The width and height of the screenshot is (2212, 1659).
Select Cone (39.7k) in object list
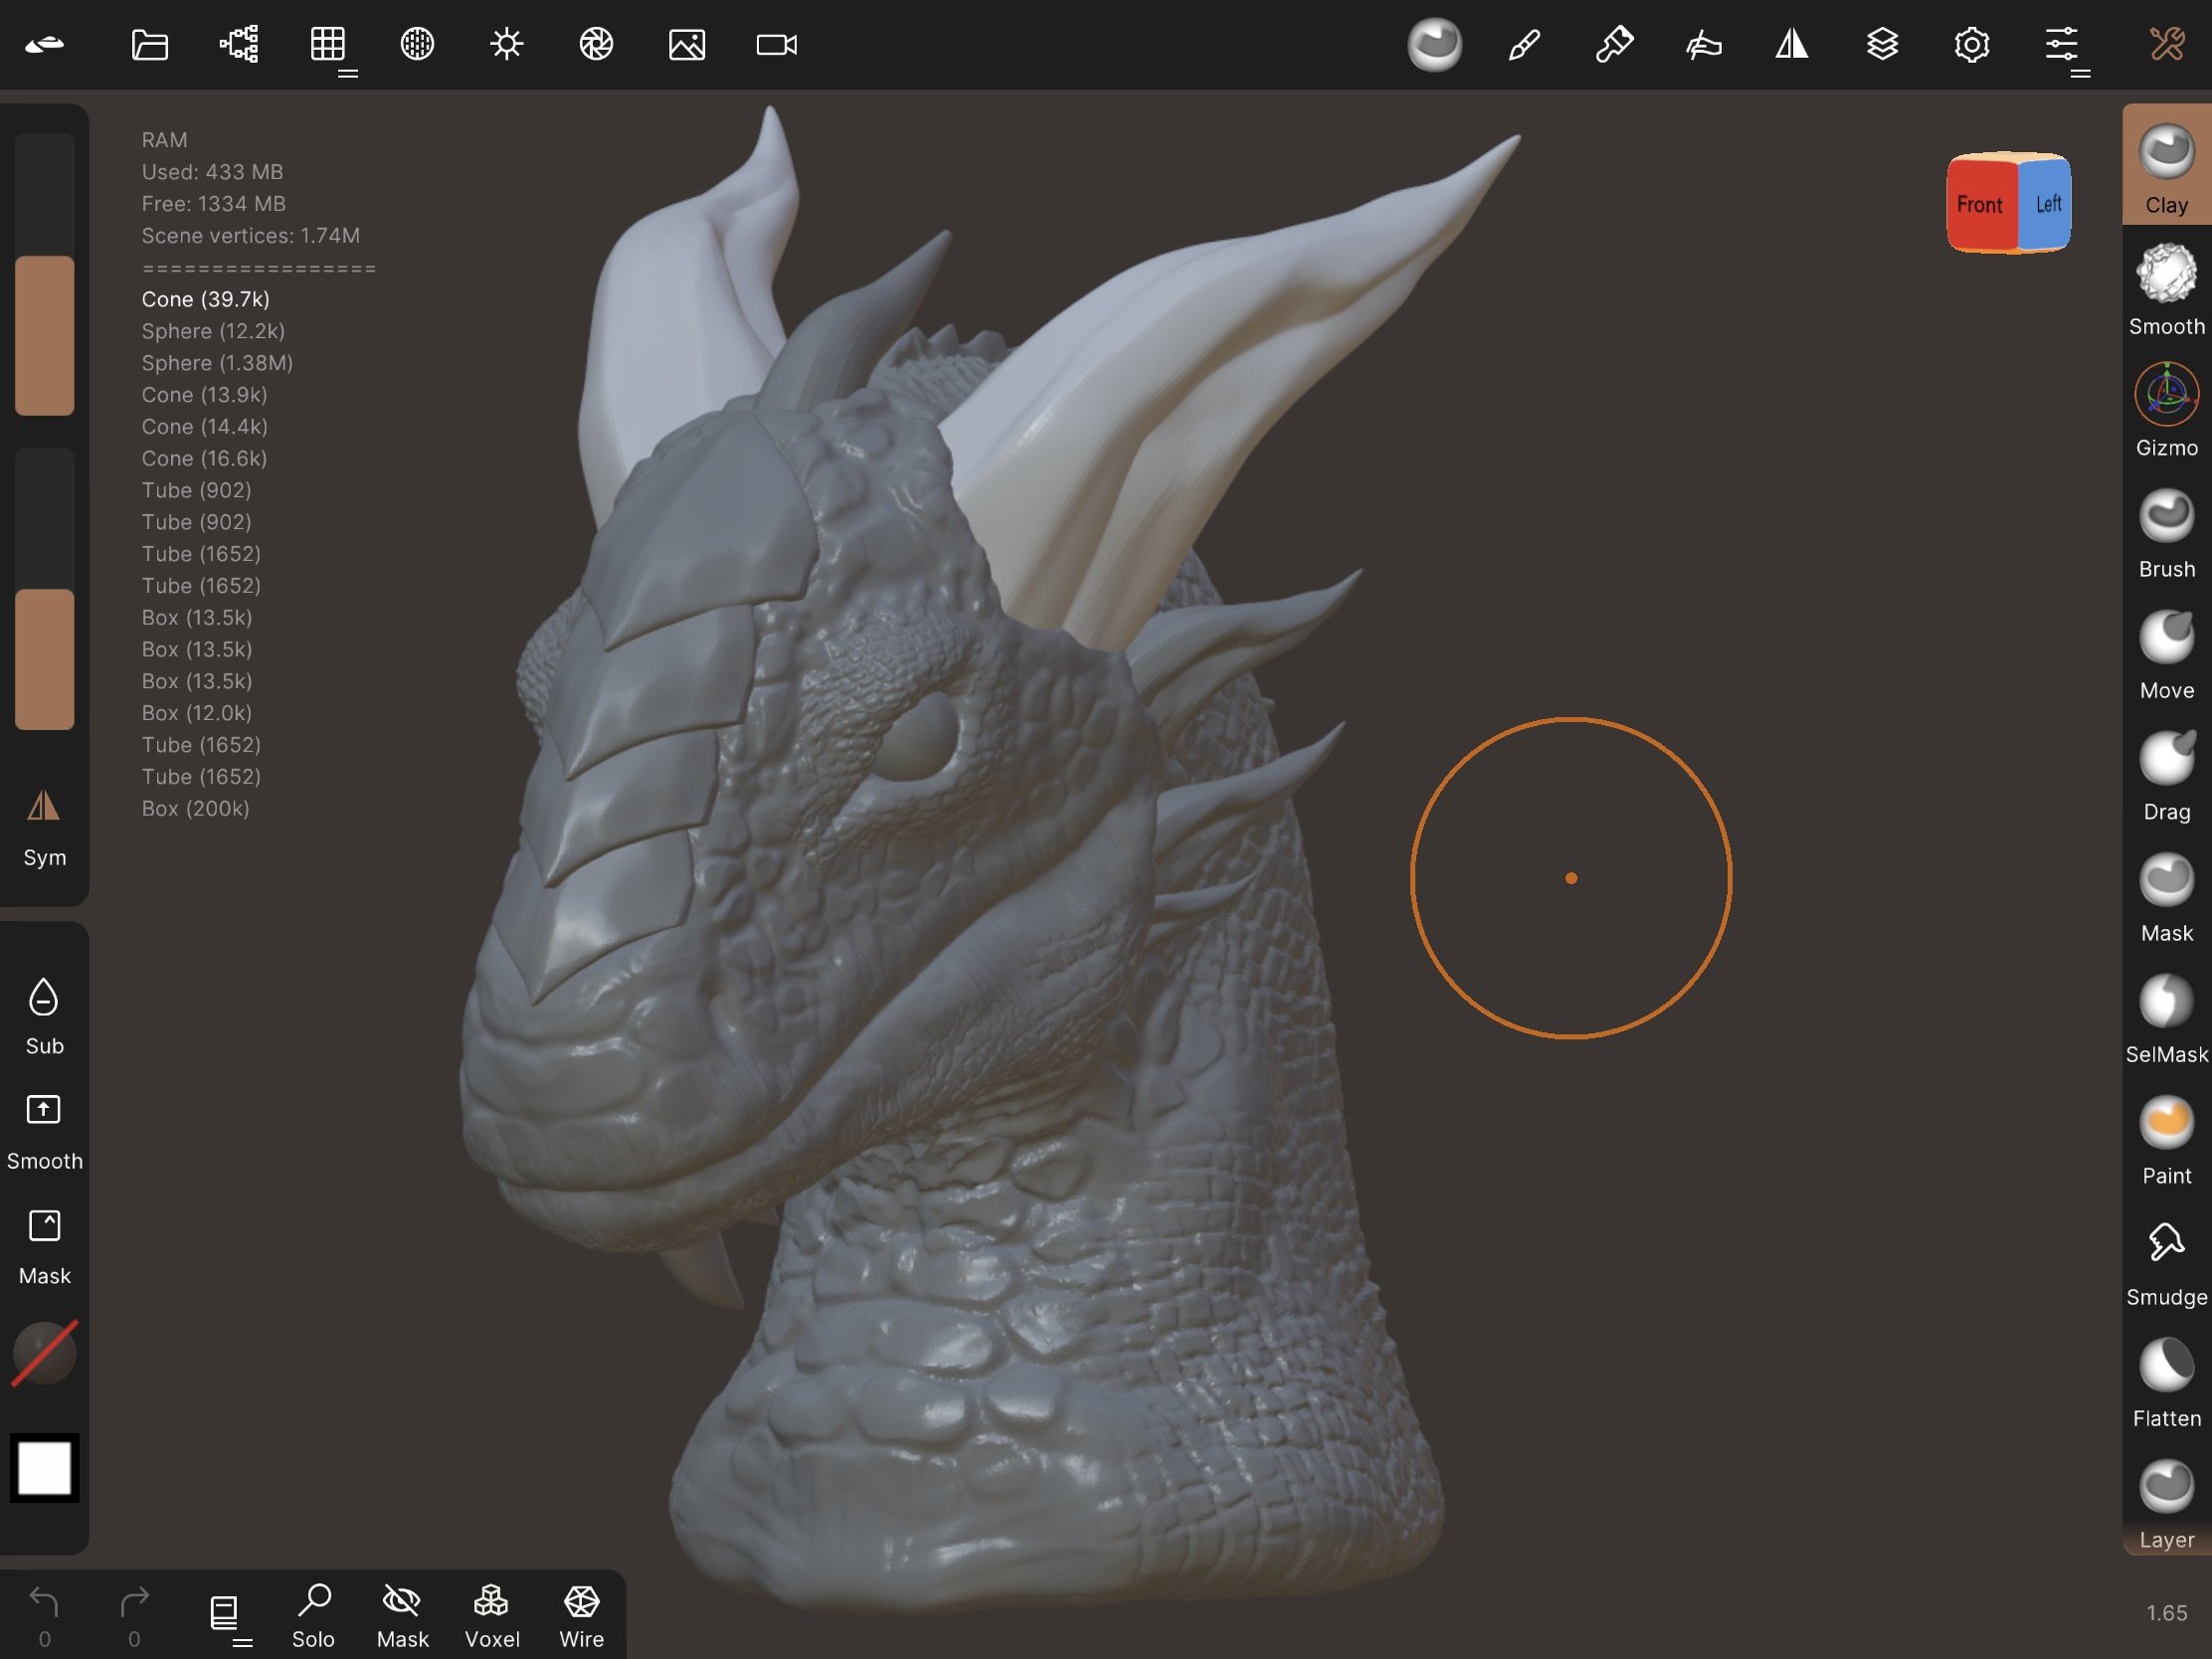click(x=205, y=299)
